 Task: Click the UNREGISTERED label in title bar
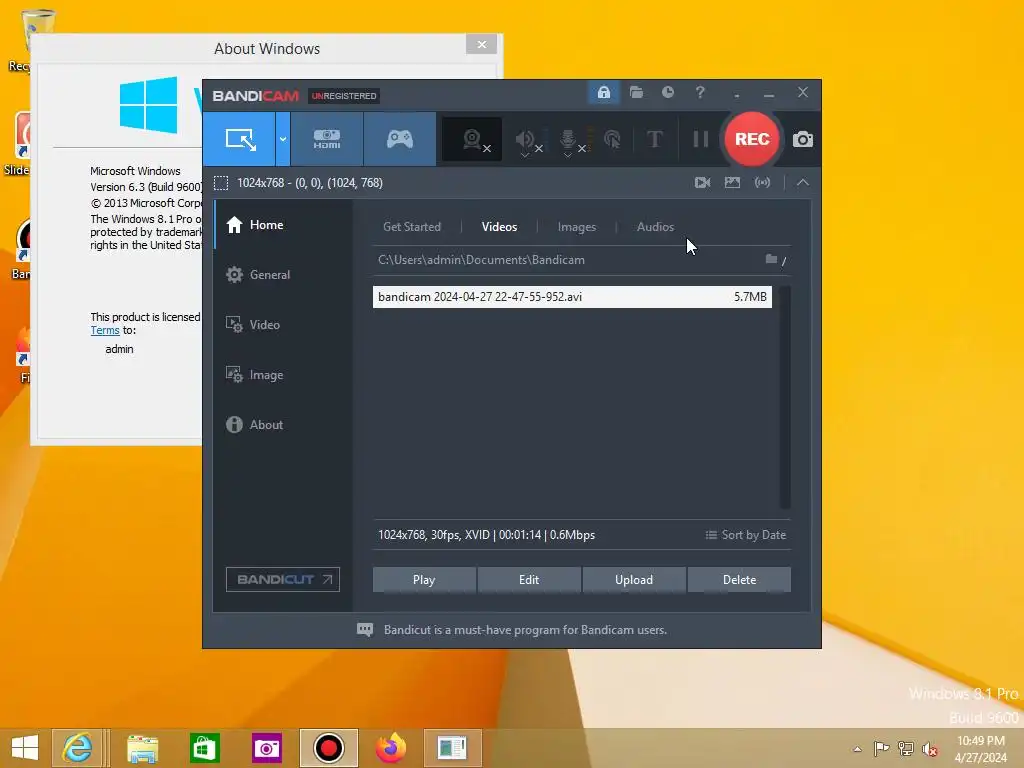pyautogui.click(x=344, y=96)
